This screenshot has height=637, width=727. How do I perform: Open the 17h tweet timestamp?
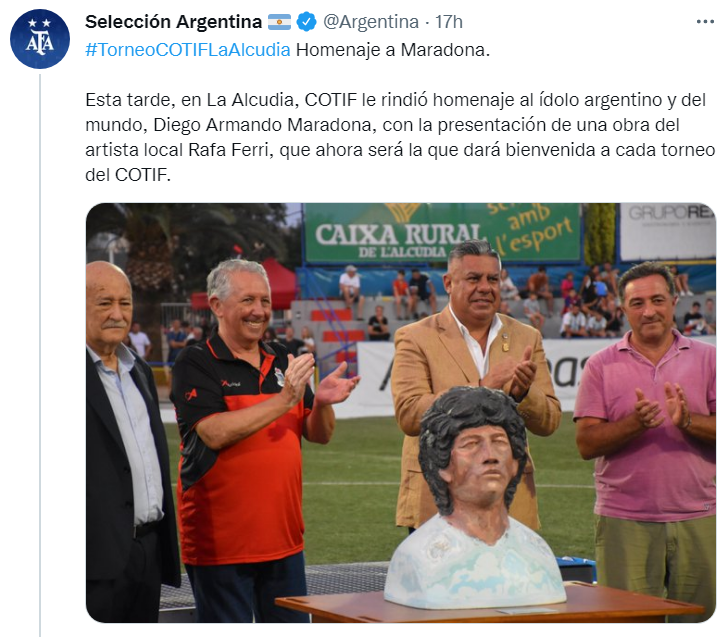(x=448, y=22)
